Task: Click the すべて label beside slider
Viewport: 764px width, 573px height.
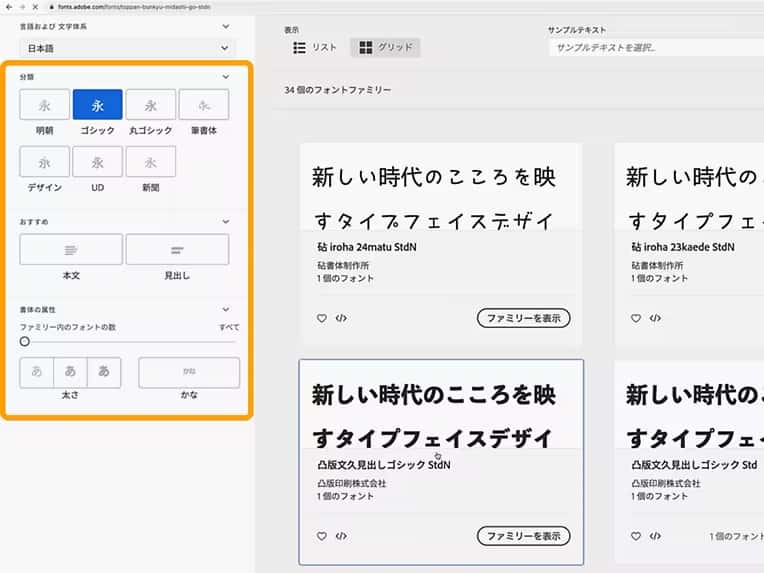Action: (229, 327)
